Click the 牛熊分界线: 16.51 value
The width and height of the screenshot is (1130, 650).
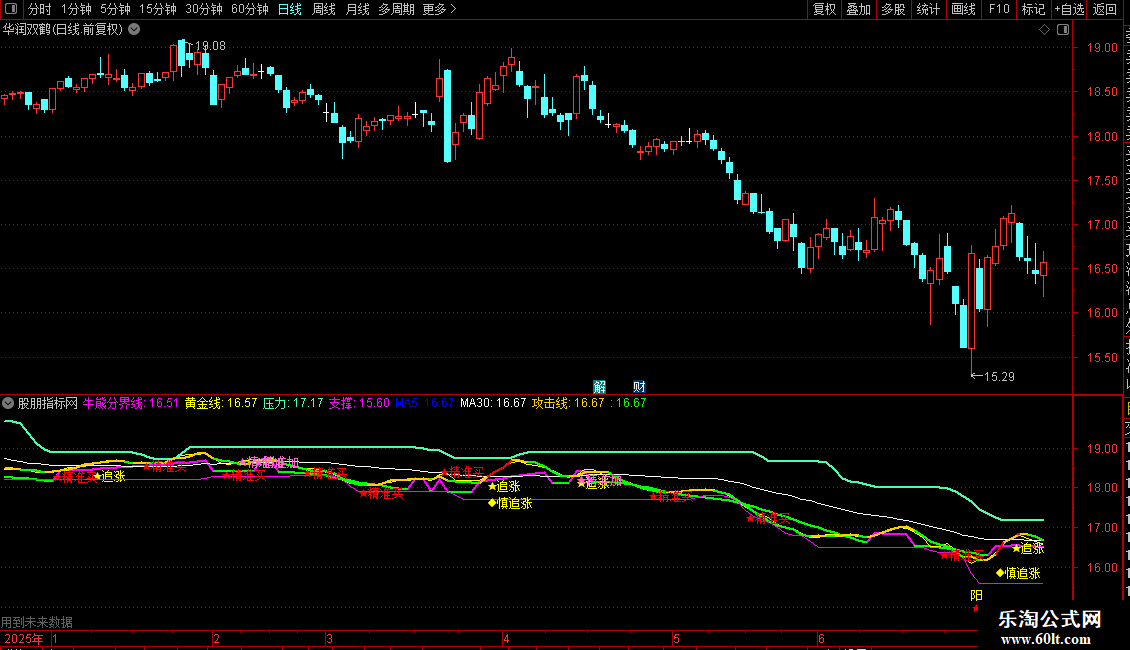click(130, 404)
